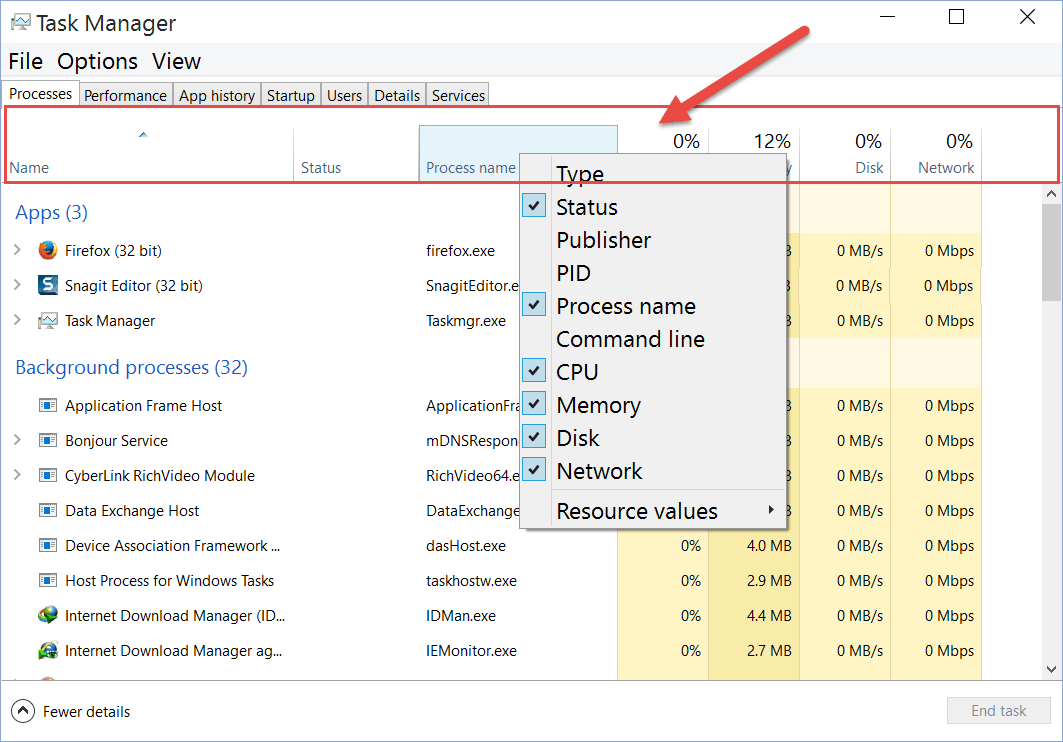This screenshot has height=742, width=1063.
Task: Click the Task Manager icon in the title bar
Action: coord(21,21)
